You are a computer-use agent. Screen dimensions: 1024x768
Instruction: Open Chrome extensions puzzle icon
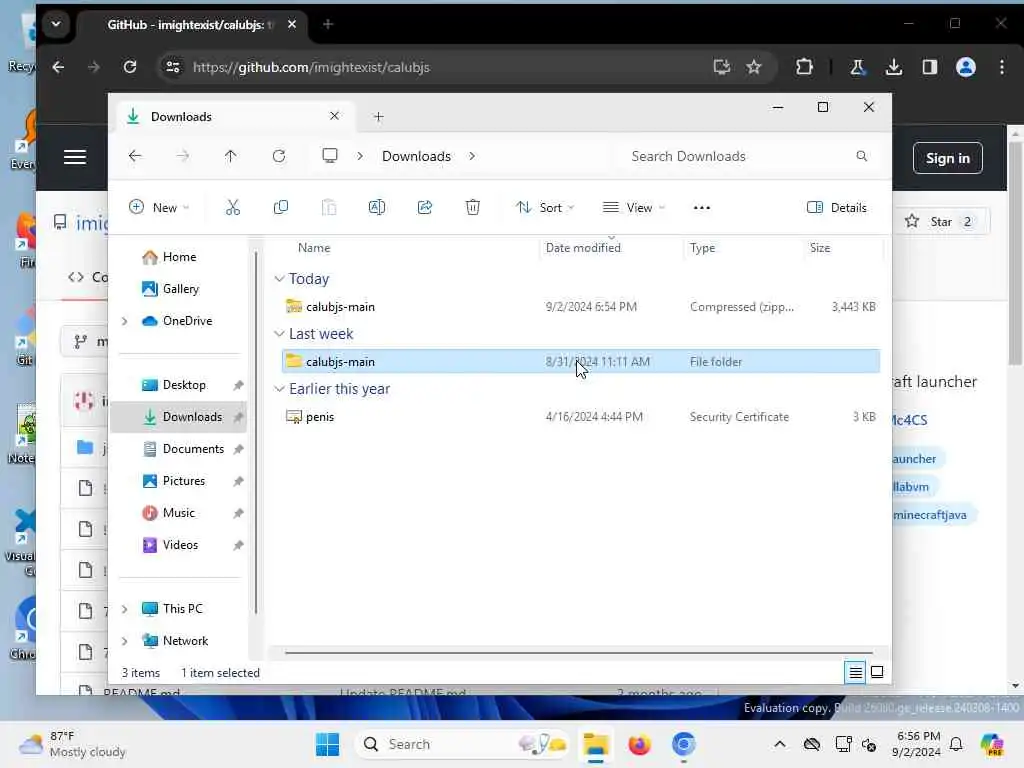coord(805,67)
